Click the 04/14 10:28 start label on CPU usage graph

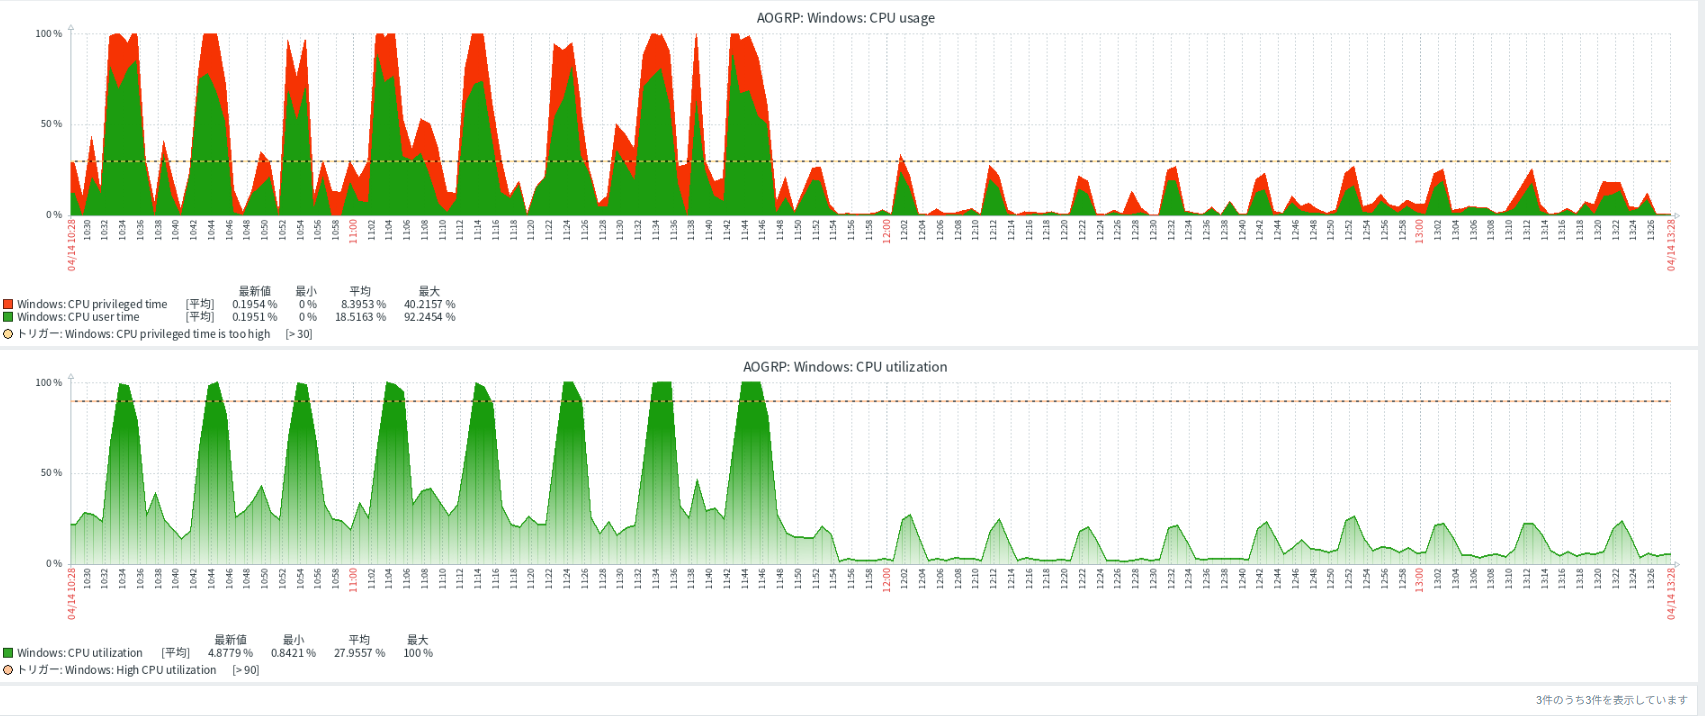click(x=72, y=245)
